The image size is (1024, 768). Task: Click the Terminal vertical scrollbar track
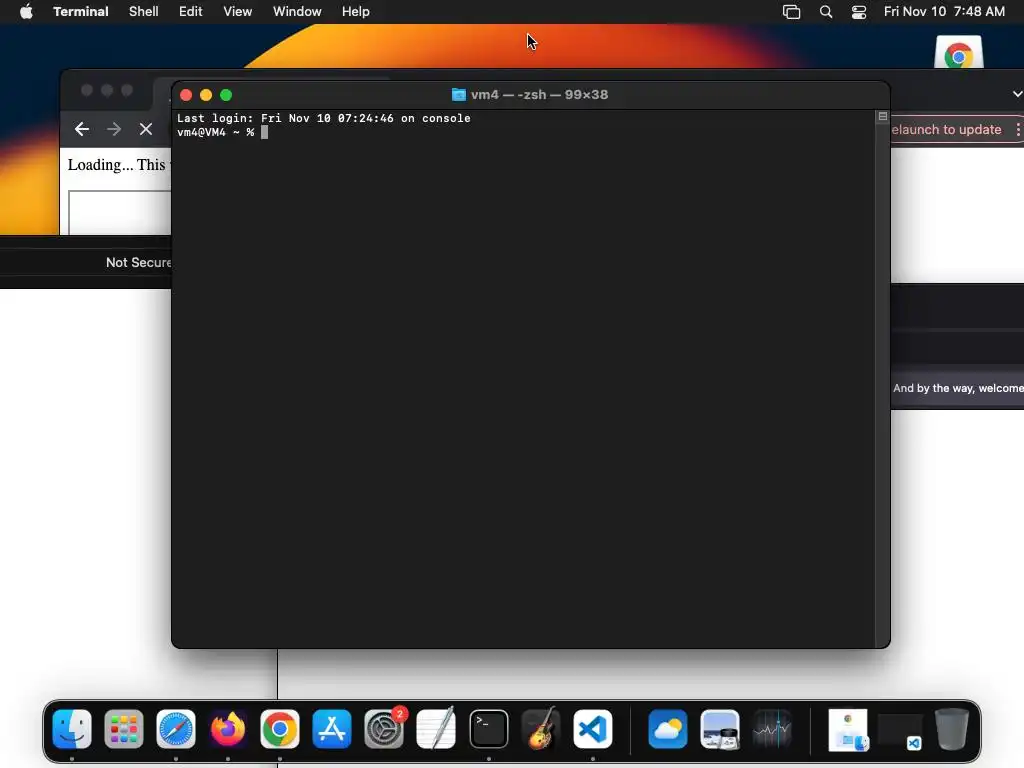[883, 384]
